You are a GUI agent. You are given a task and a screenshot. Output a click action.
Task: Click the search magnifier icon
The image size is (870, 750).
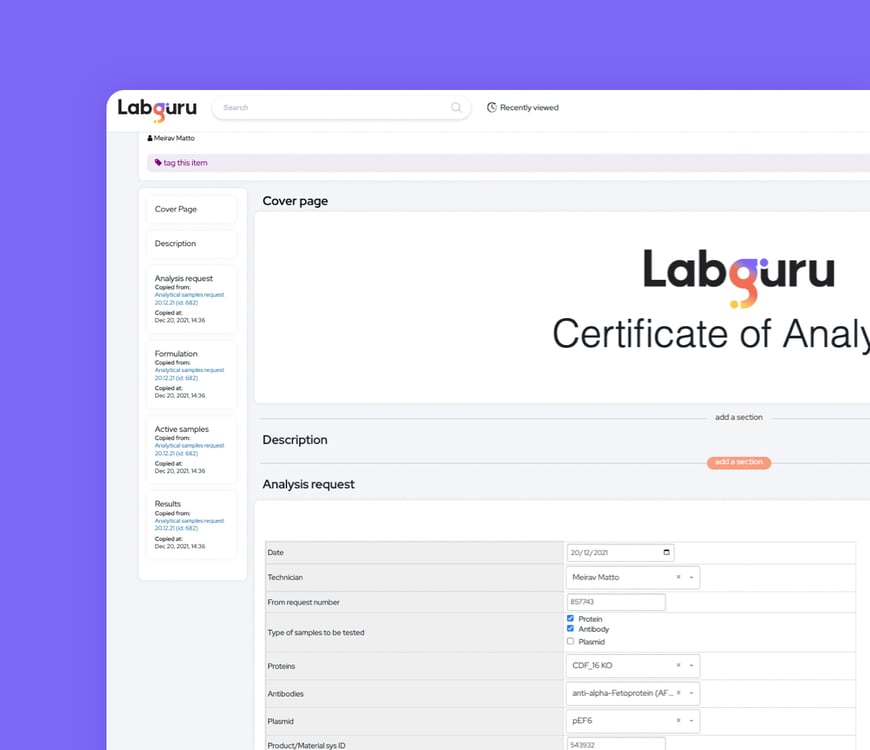455,107
